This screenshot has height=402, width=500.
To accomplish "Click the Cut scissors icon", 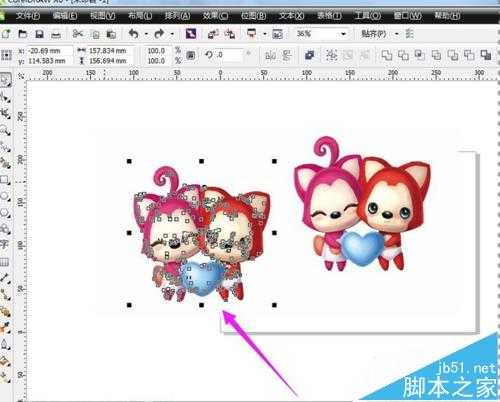I will (x=78, y=34).
